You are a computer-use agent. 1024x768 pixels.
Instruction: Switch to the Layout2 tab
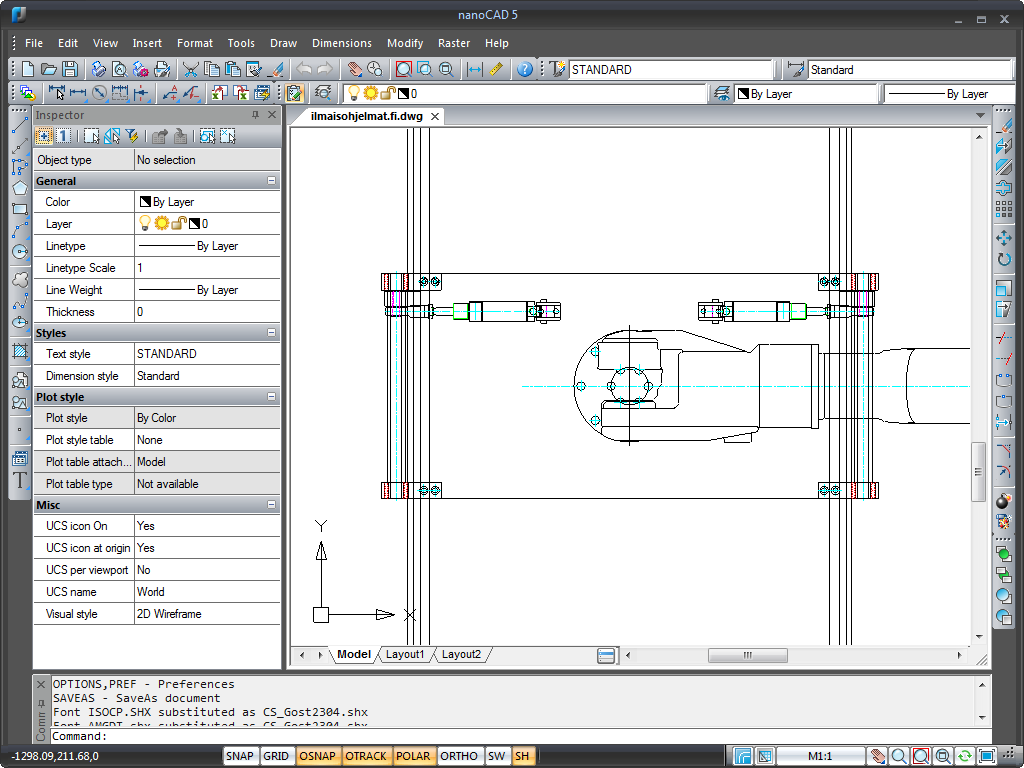click(x=461, y=654)
